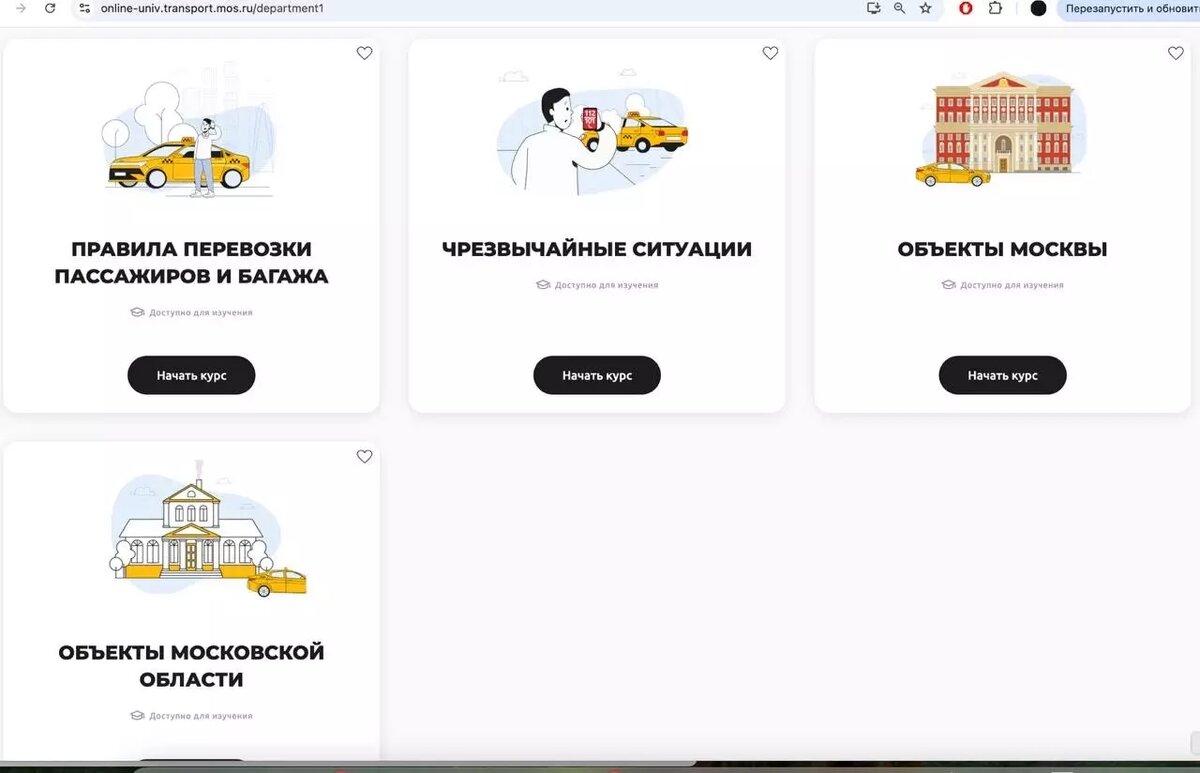Click graduation cap icon in Объекты Московской области card

coord(137,716)
